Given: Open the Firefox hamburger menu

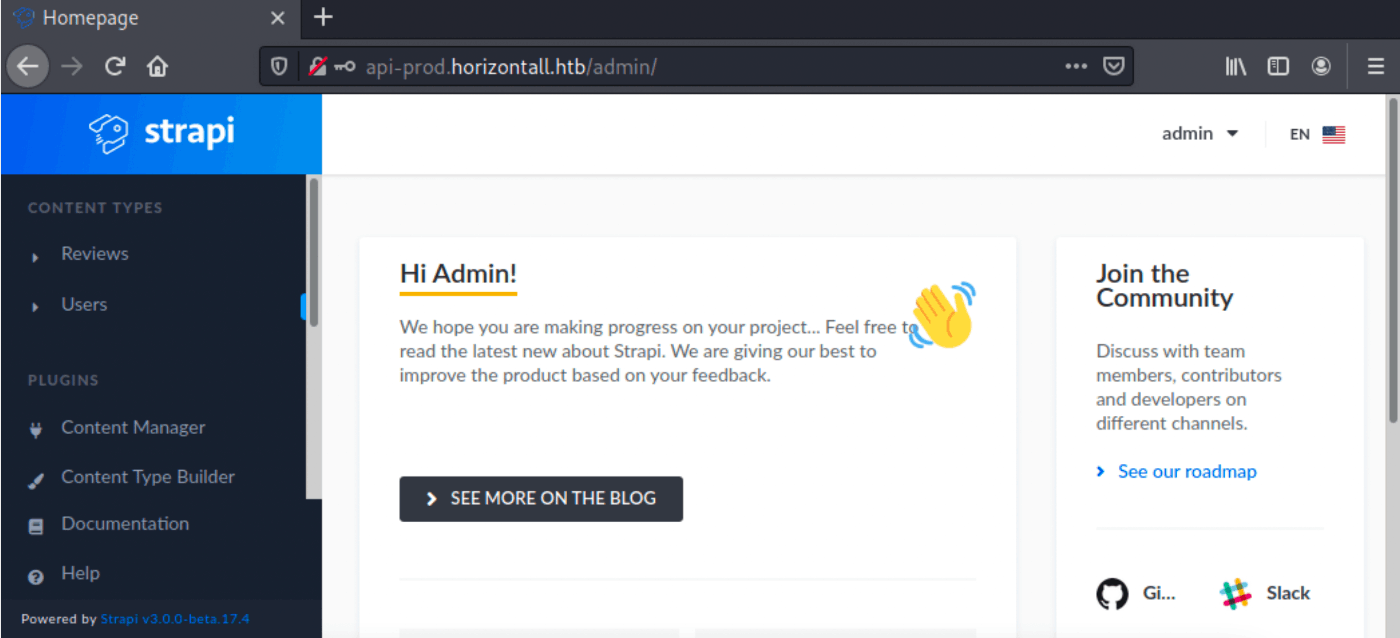Looking at the screenshot, I should coord(1377,67).
